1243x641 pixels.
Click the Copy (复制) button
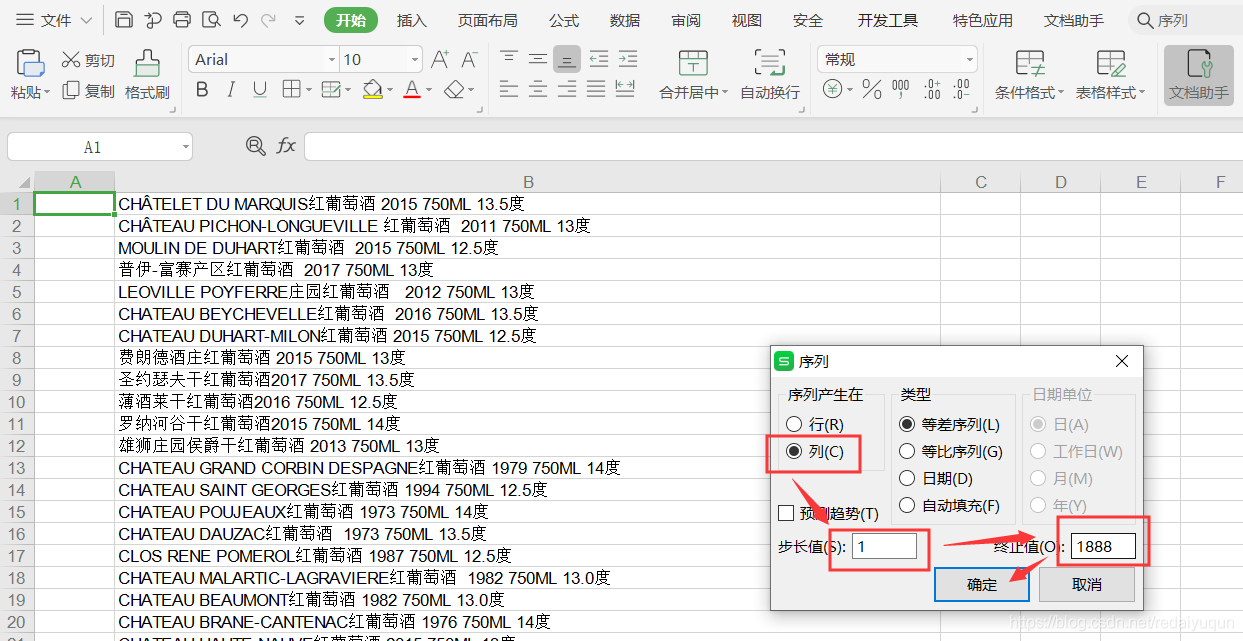click(88, 91)
